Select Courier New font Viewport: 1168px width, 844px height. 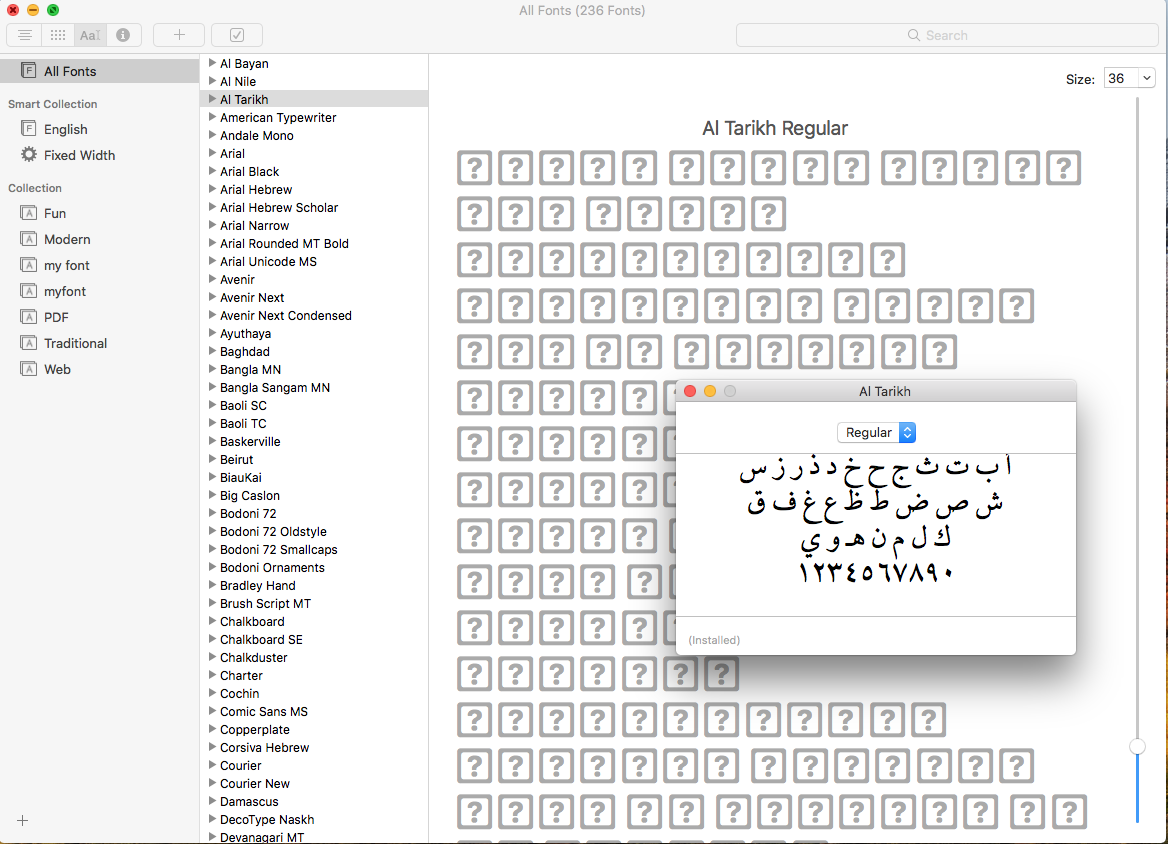pyautogui.click(x=255, y=784)
